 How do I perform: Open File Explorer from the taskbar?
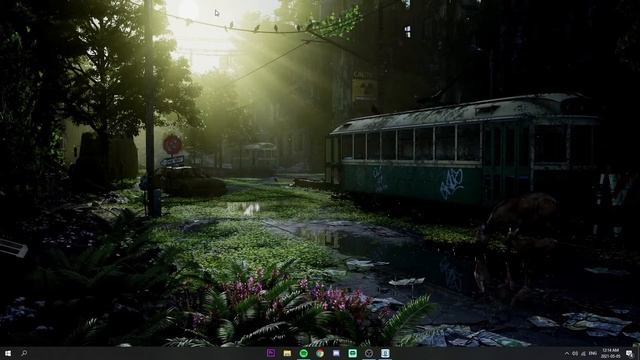tap(287, 353)
